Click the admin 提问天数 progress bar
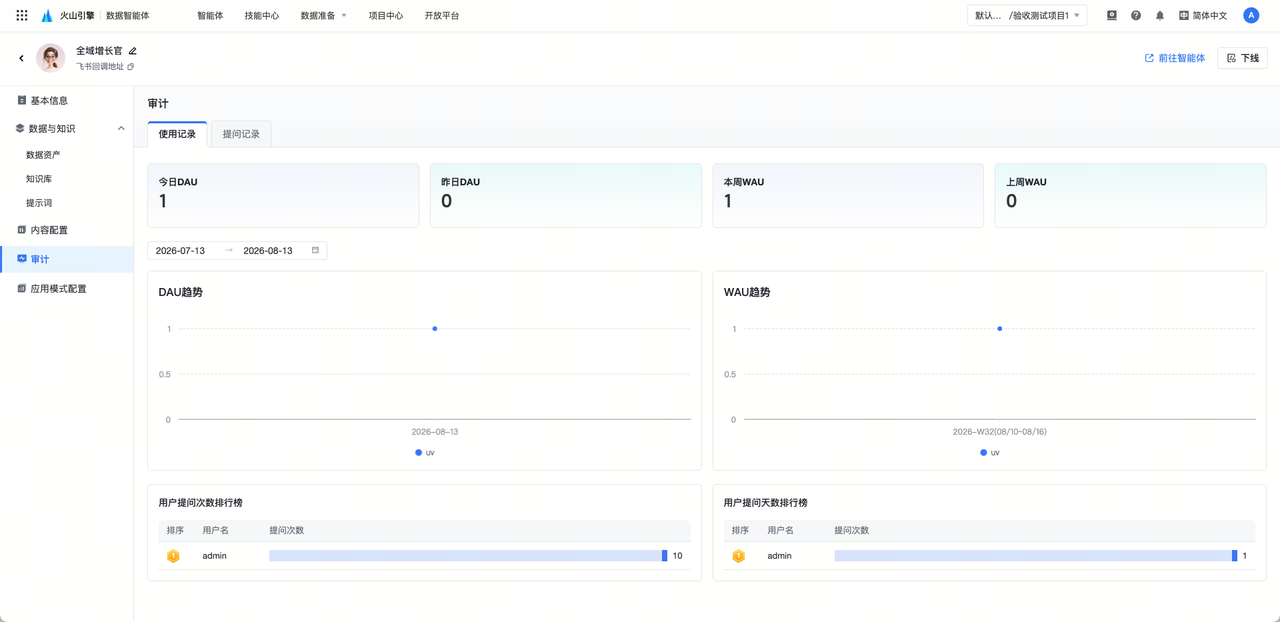Image resolution: width=1280 pixels, height=622 pixels. point(1036,556)
